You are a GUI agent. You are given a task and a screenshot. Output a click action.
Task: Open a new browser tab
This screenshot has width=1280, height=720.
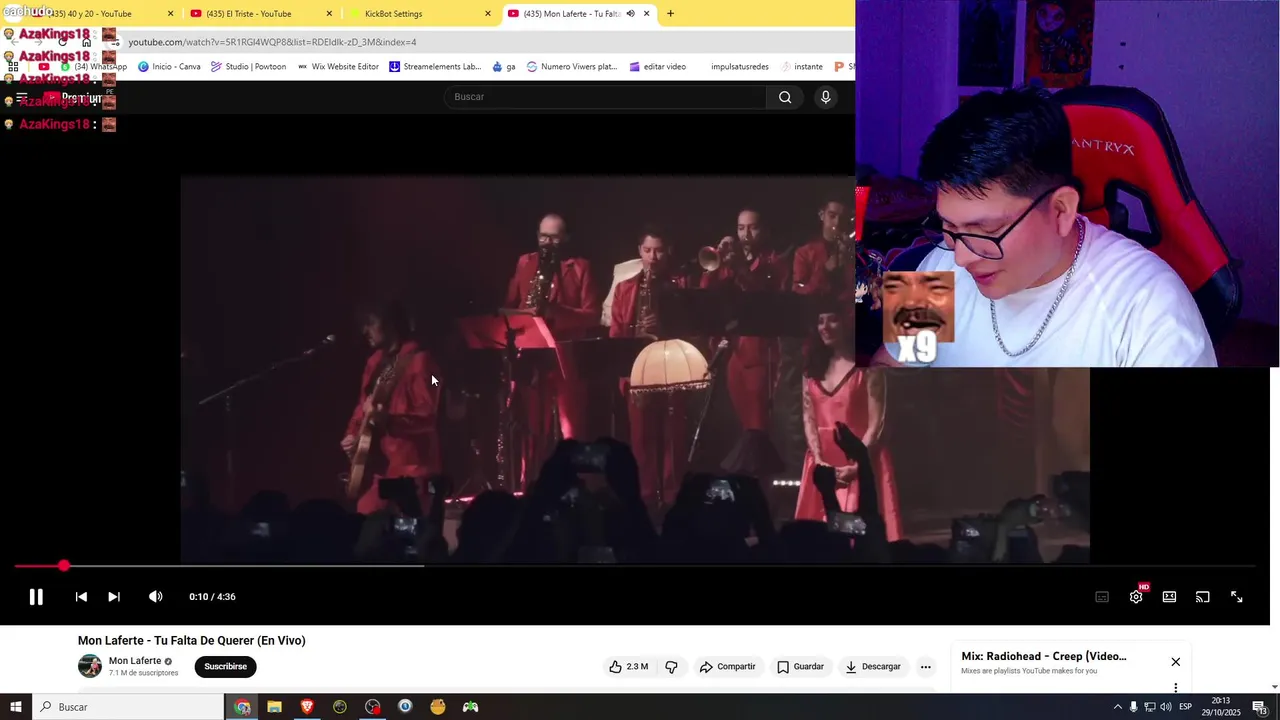pyautogui.click(x=670, y=14)
